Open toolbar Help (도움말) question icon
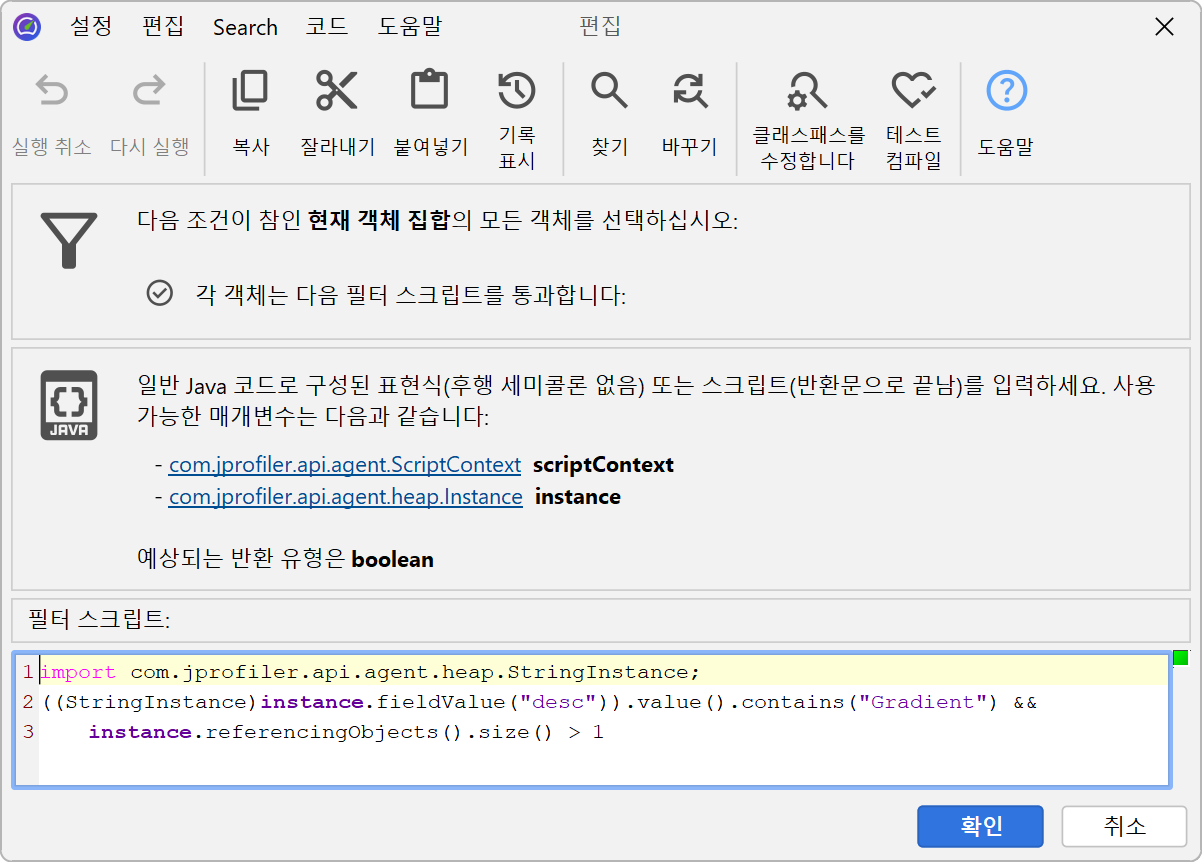The width and height of the screenshot is (1202, 862). (x=1006, y=91)
